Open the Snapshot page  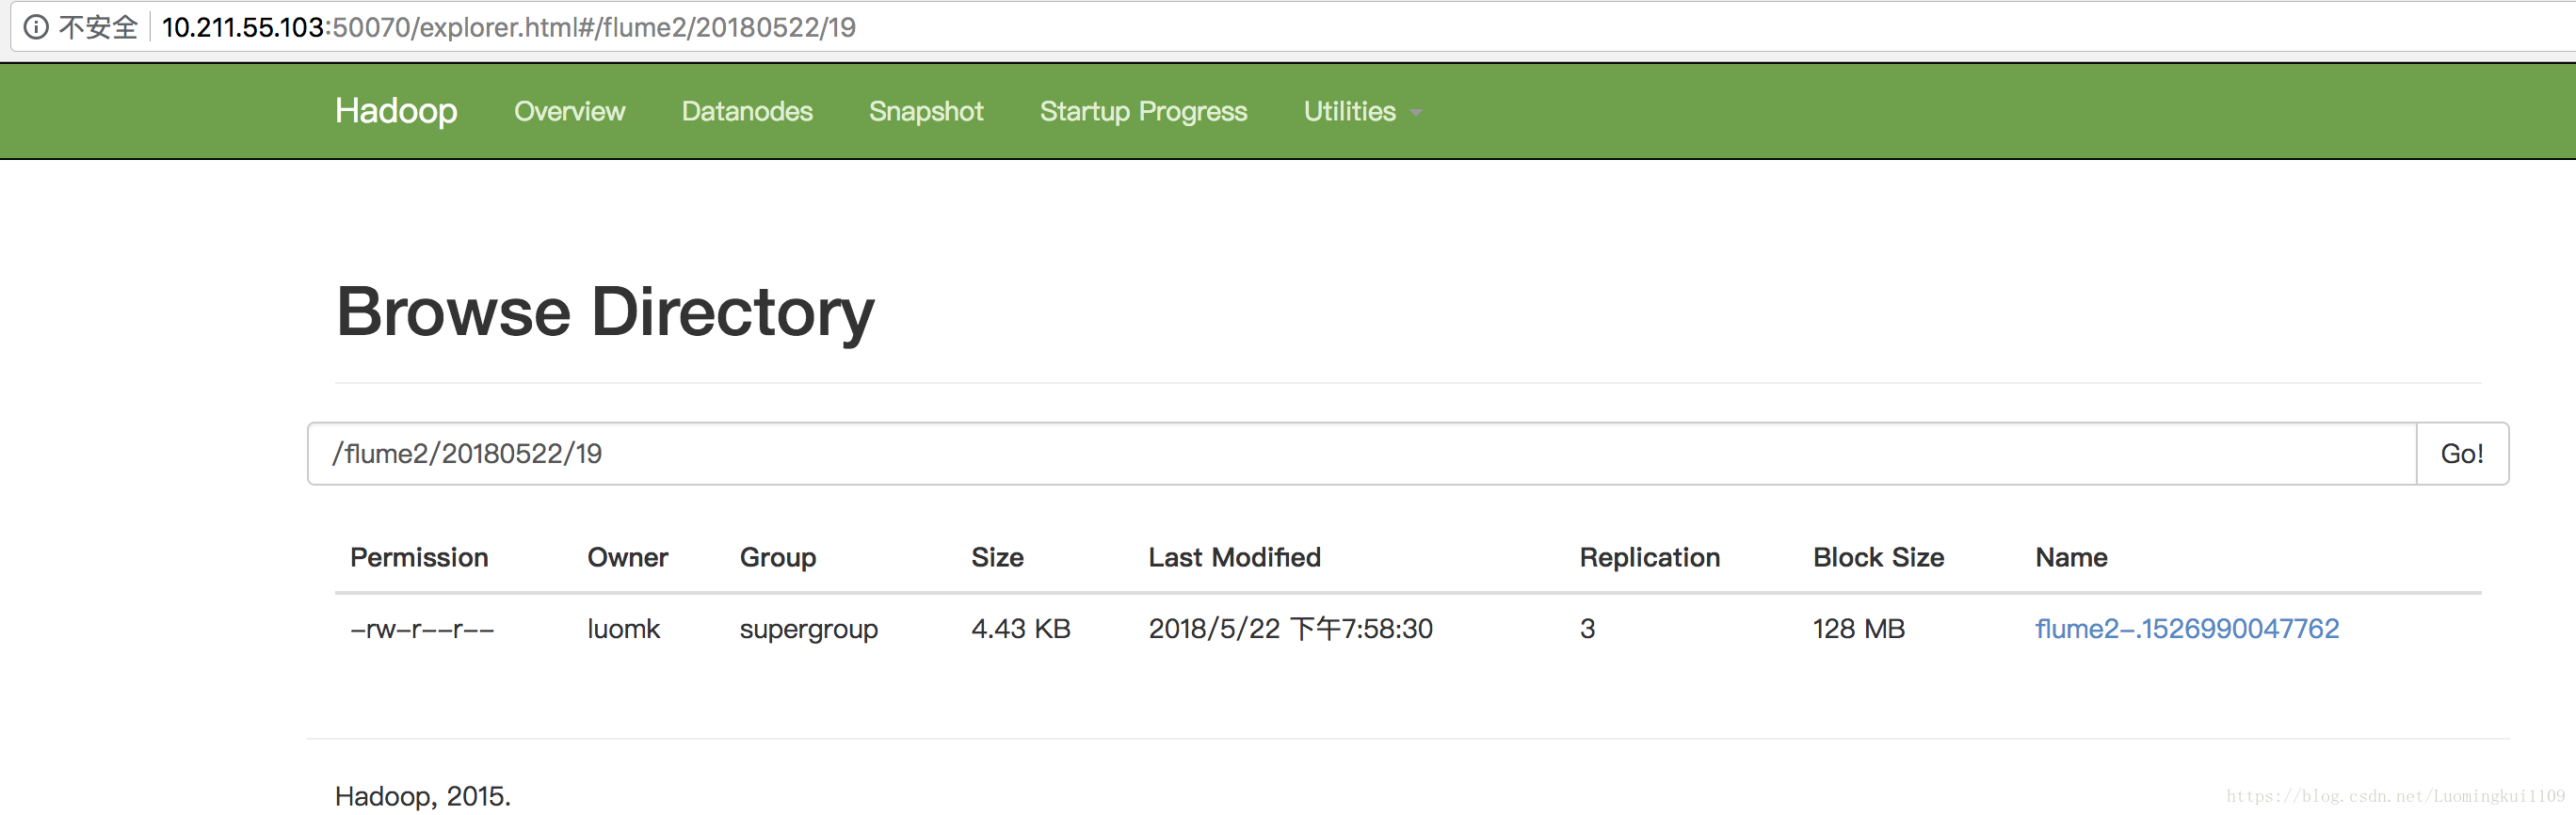click(x=926, y=111)
